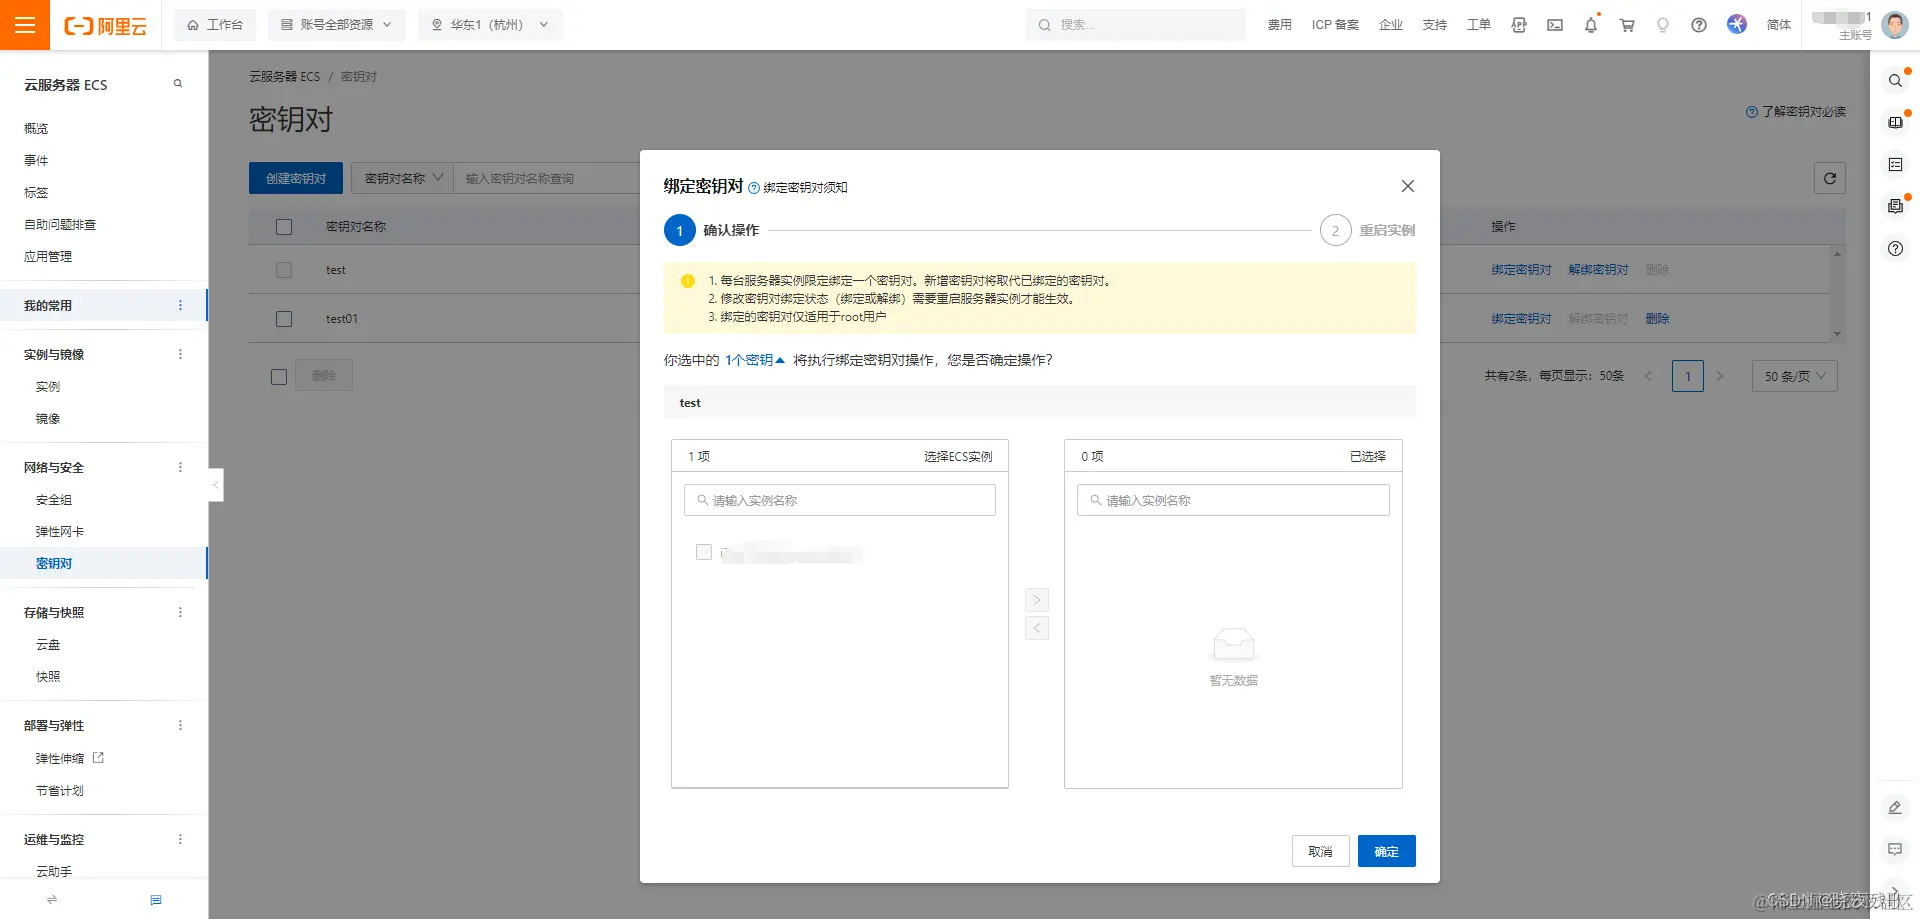Viewport: 1920px width, 919px height.
Task: Open the 支持 menu
Action: coord(1435,25)
